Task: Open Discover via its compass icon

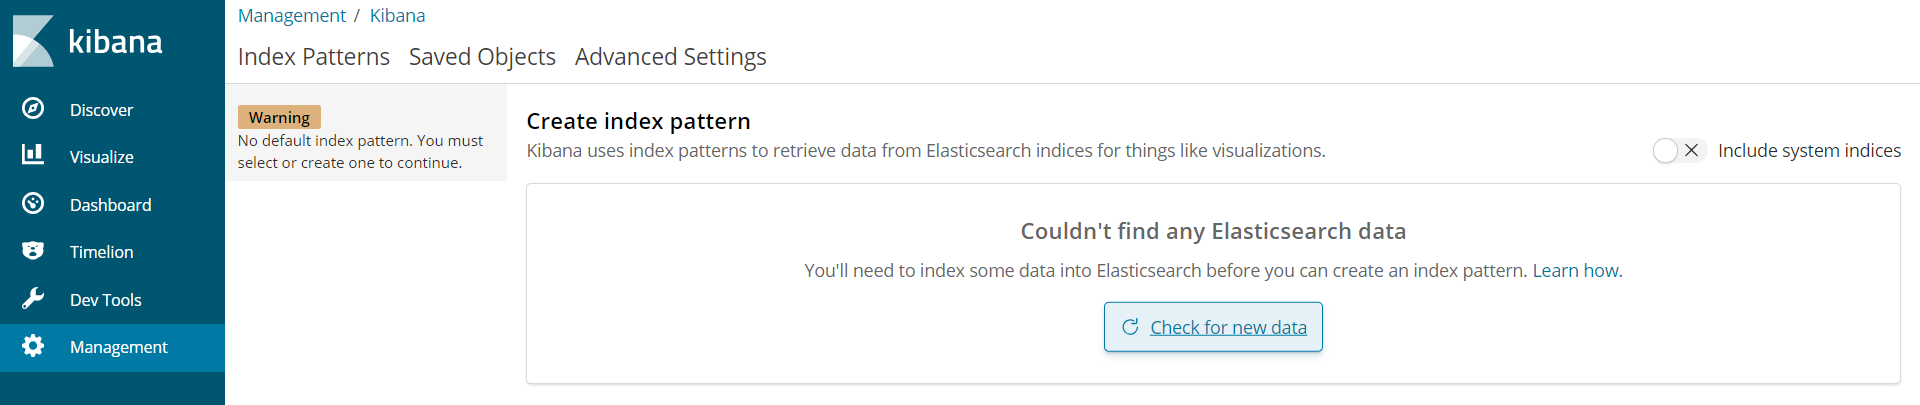Action: pyautogui.click(x=33, y=108)
